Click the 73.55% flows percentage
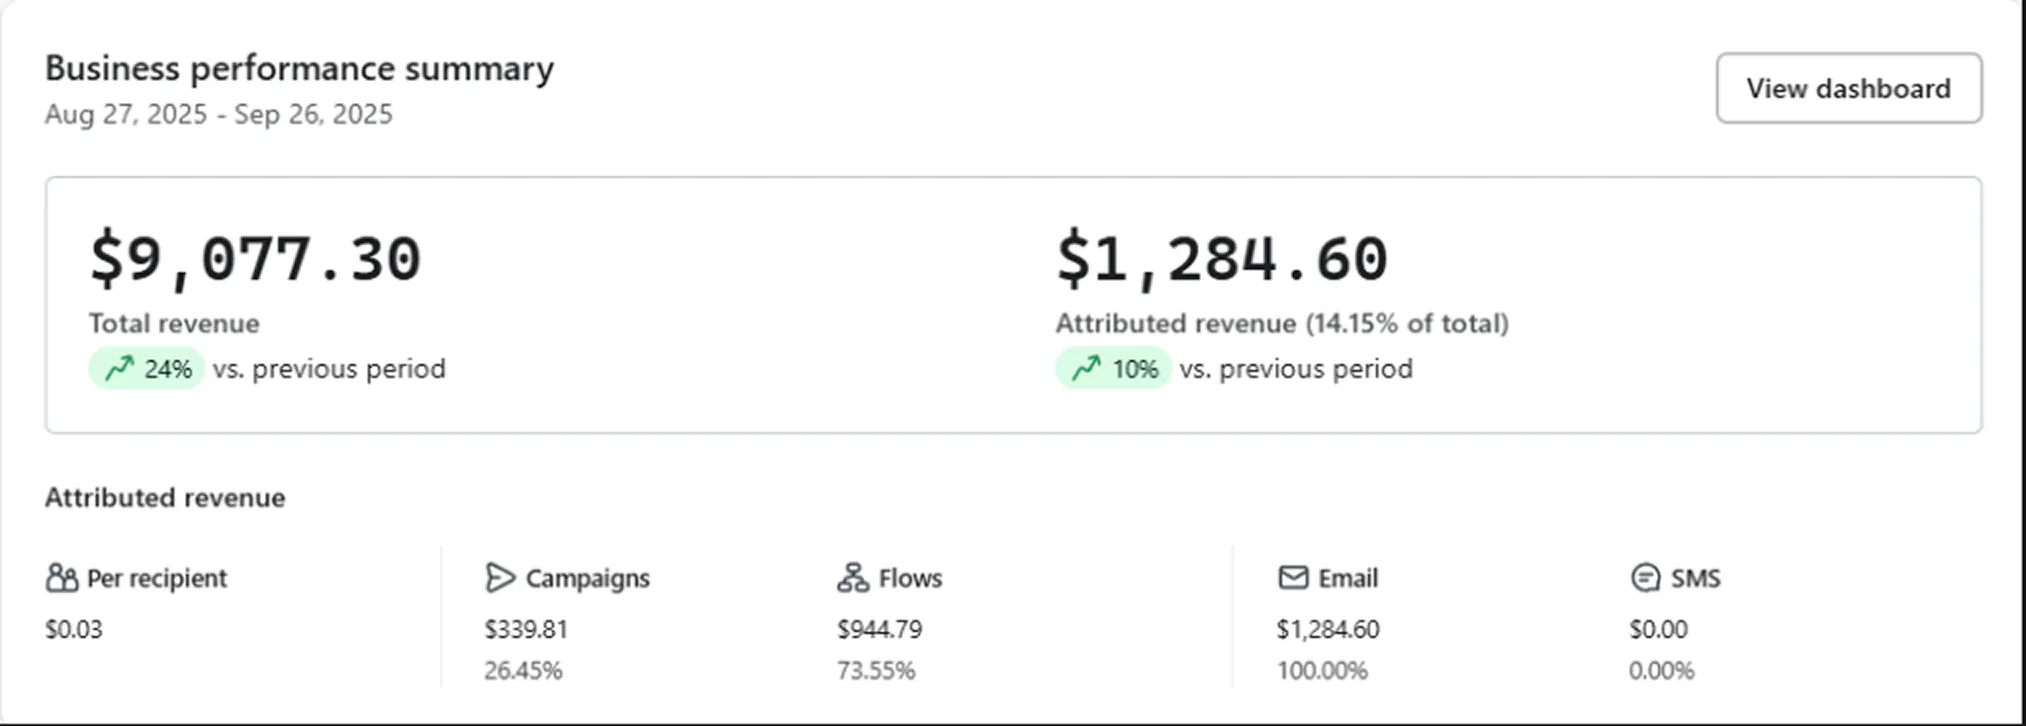This screenshot has height=726, width=2026. pyautogui.click(x=876, y=670)
